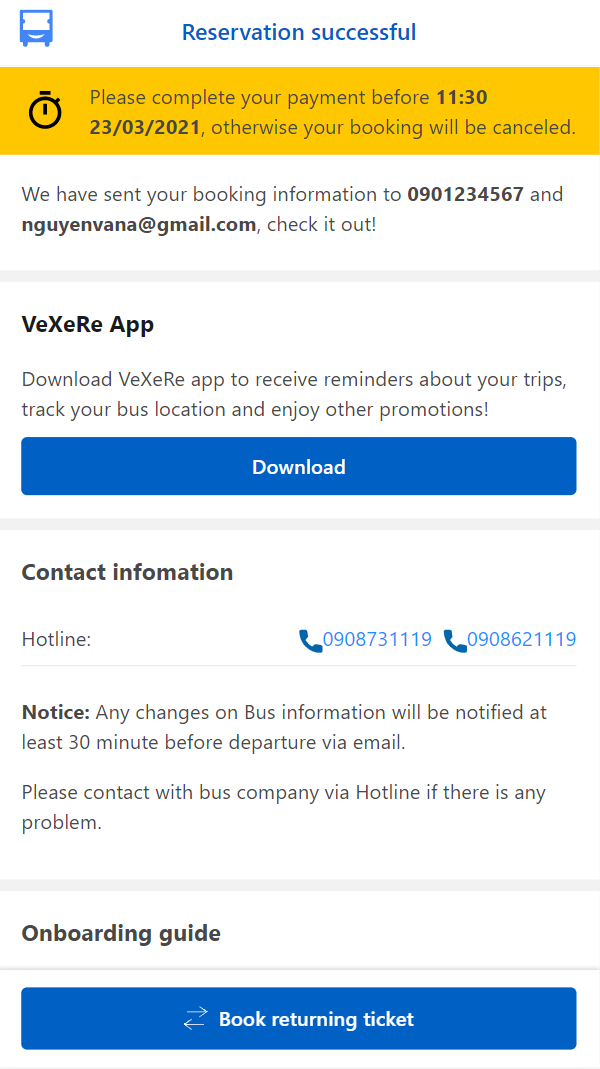Click the email nguyenvana@gmail.com
The width and height of the screenshot is (600, 1069).
pos(139,224)
